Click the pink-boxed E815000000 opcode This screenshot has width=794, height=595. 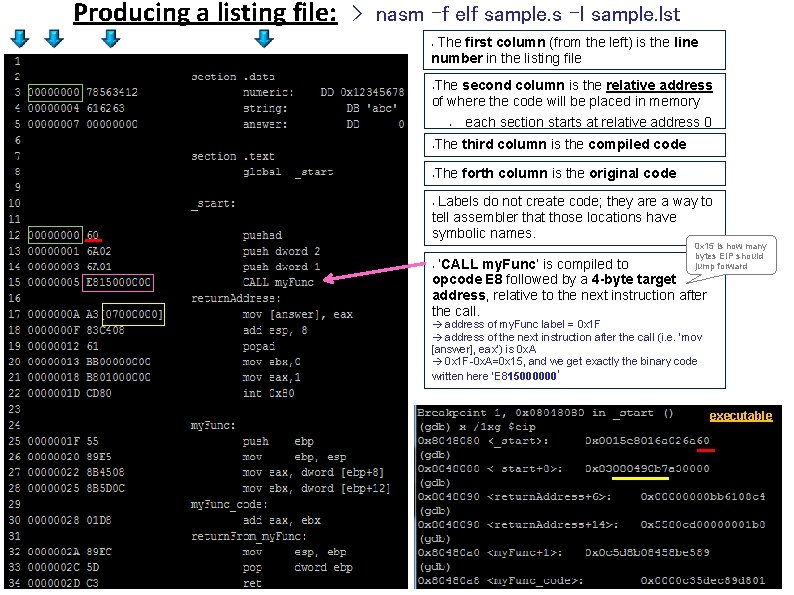118,283
